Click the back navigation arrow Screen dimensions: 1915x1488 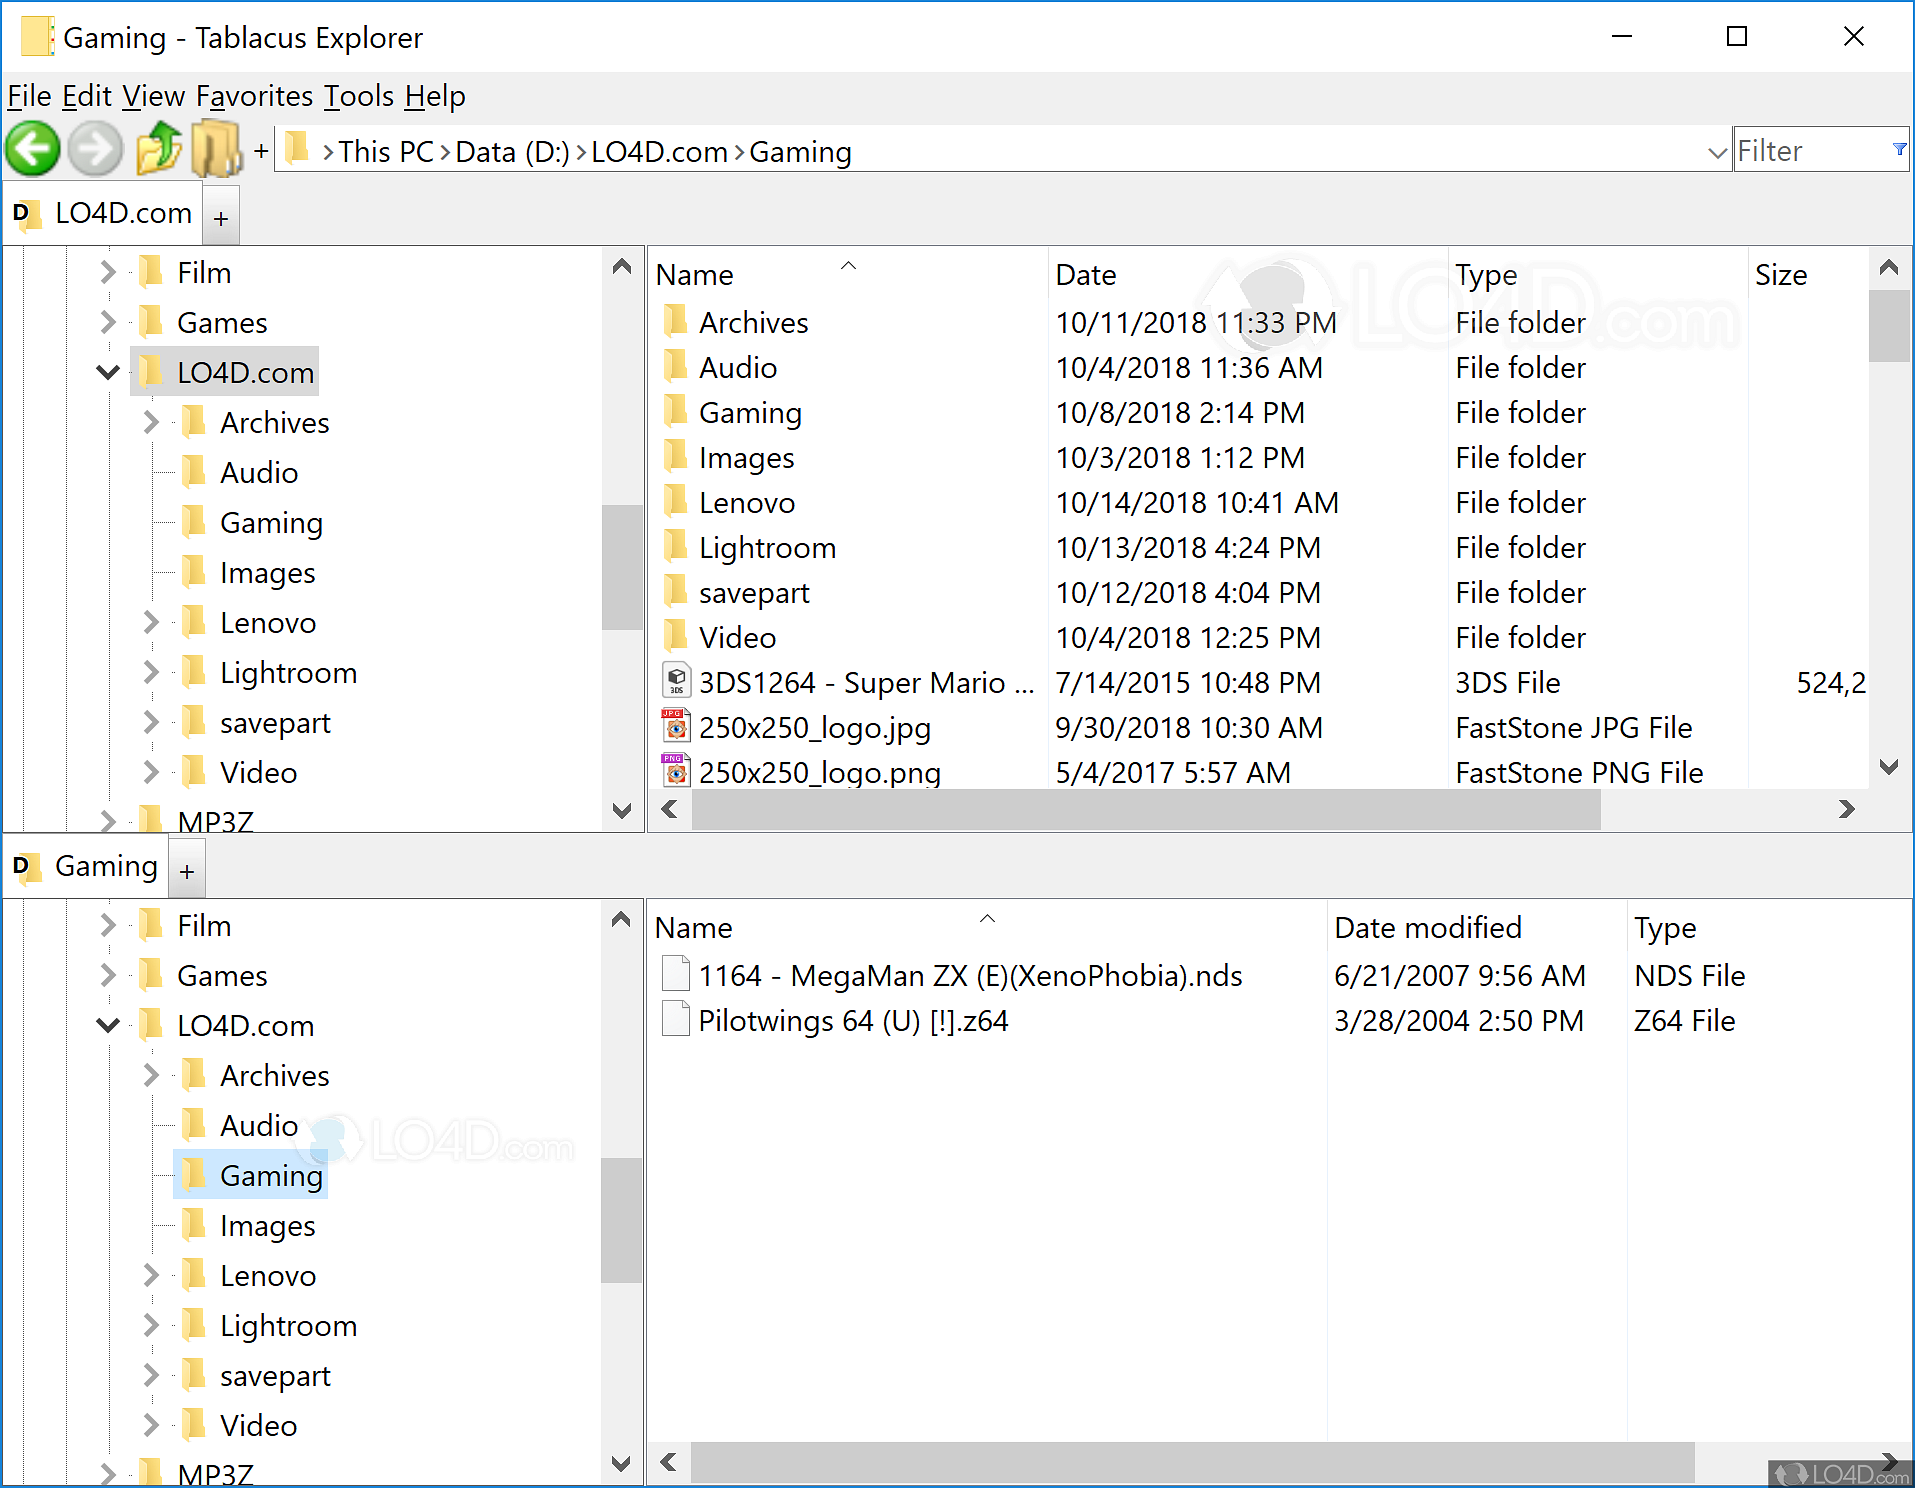[33, 148]
